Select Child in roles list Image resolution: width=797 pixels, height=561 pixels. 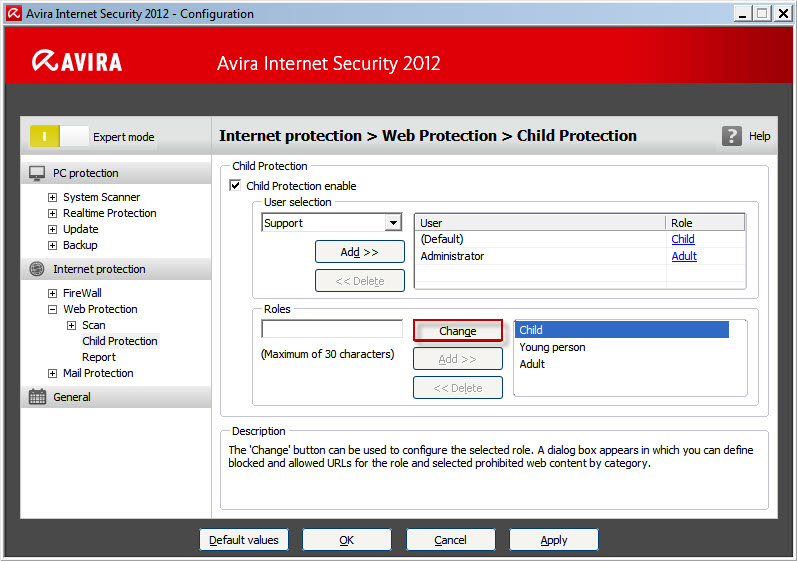(622, 330)
